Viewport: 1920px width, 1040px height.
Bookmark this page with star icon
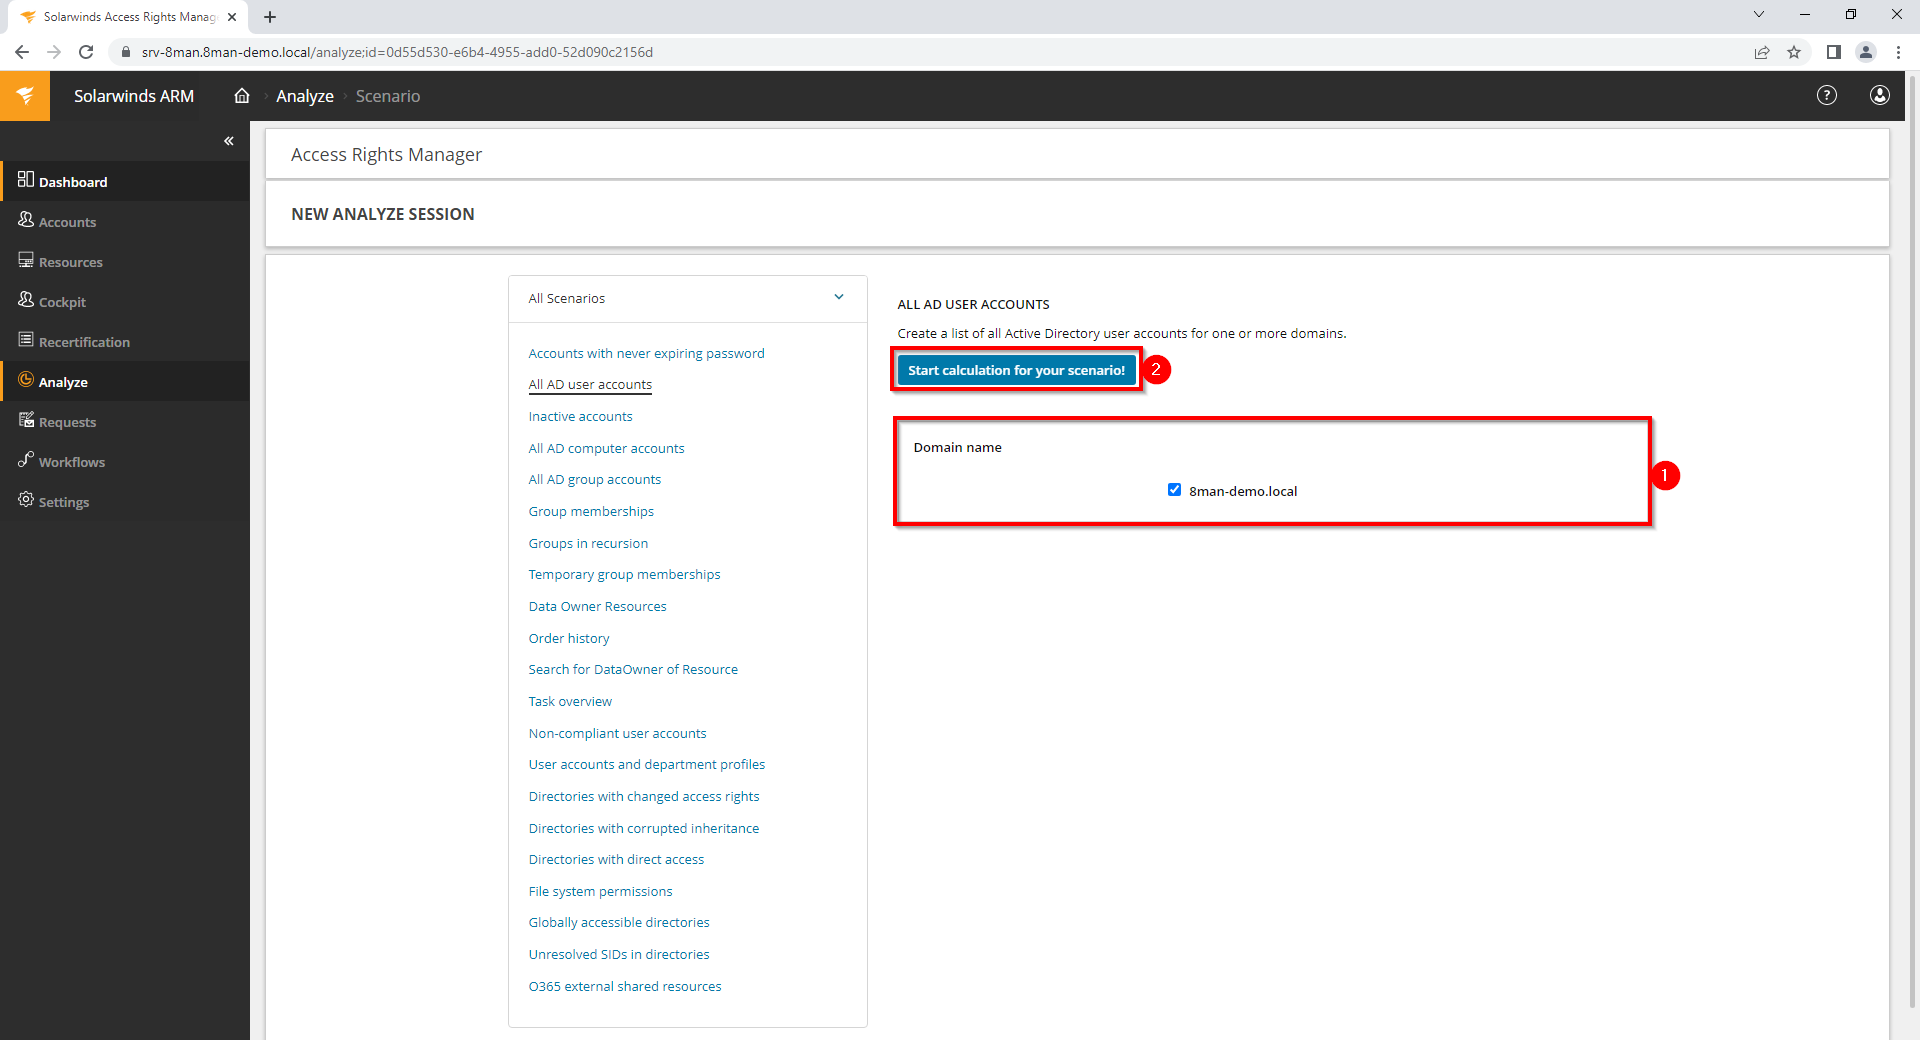[1794, 52]
